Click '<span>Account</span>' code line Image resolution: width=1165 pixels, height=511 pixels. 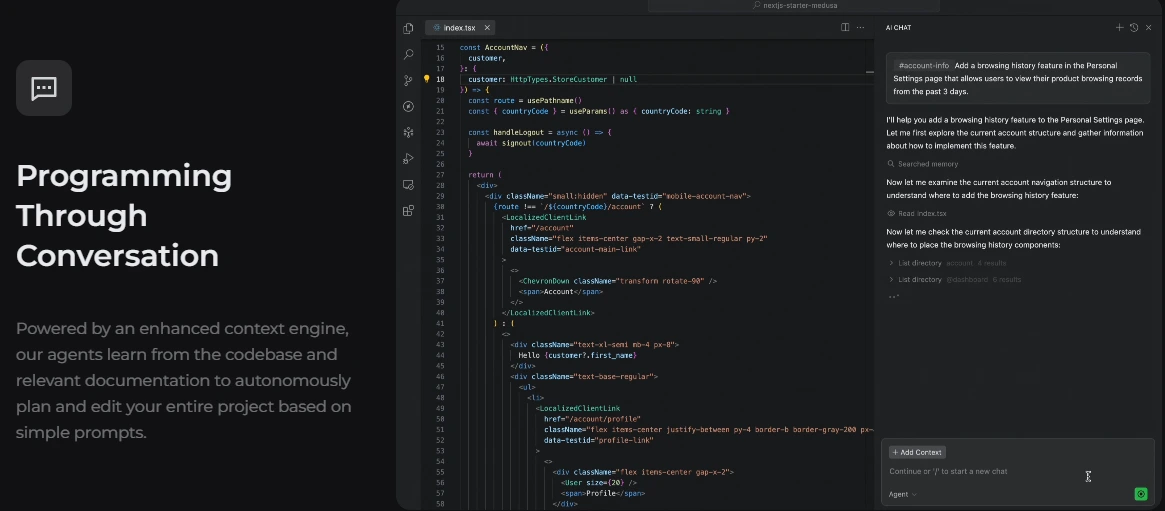[x=560, y=291]
